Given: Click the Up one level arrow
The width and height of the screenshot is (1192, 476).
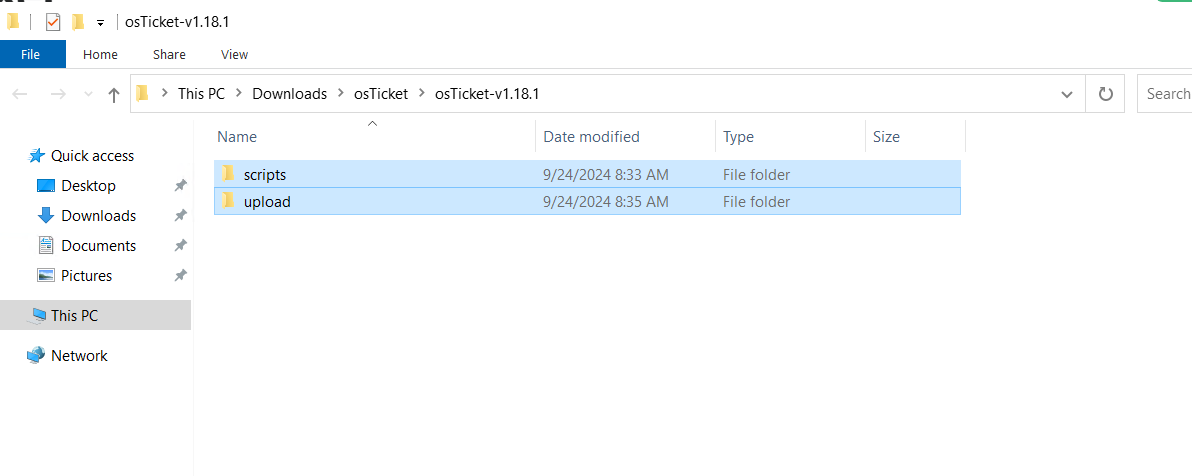Looking at the screenshot, I should coord(114,94).
